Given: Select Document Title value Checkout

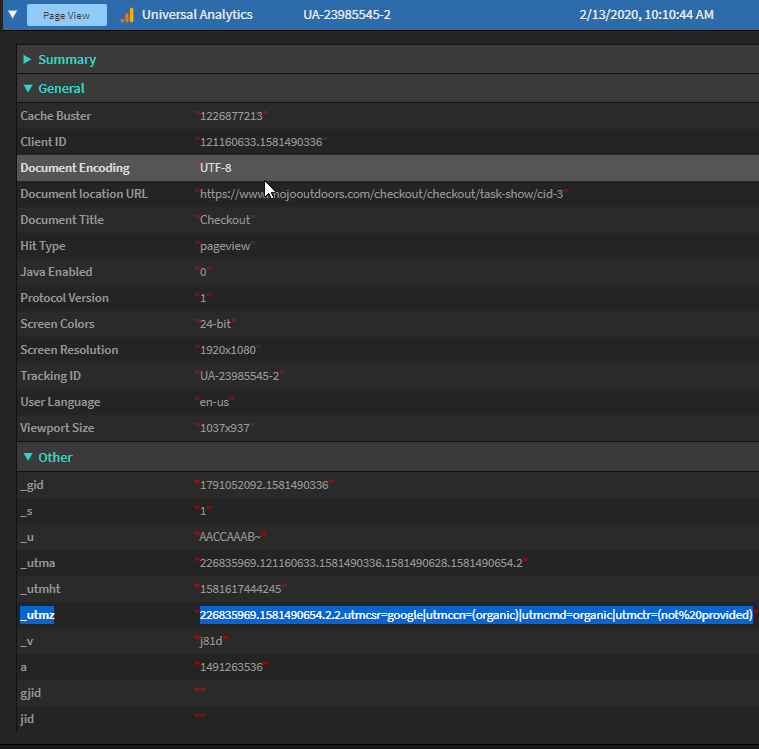Looking at the screenshot, I should 225,220.
